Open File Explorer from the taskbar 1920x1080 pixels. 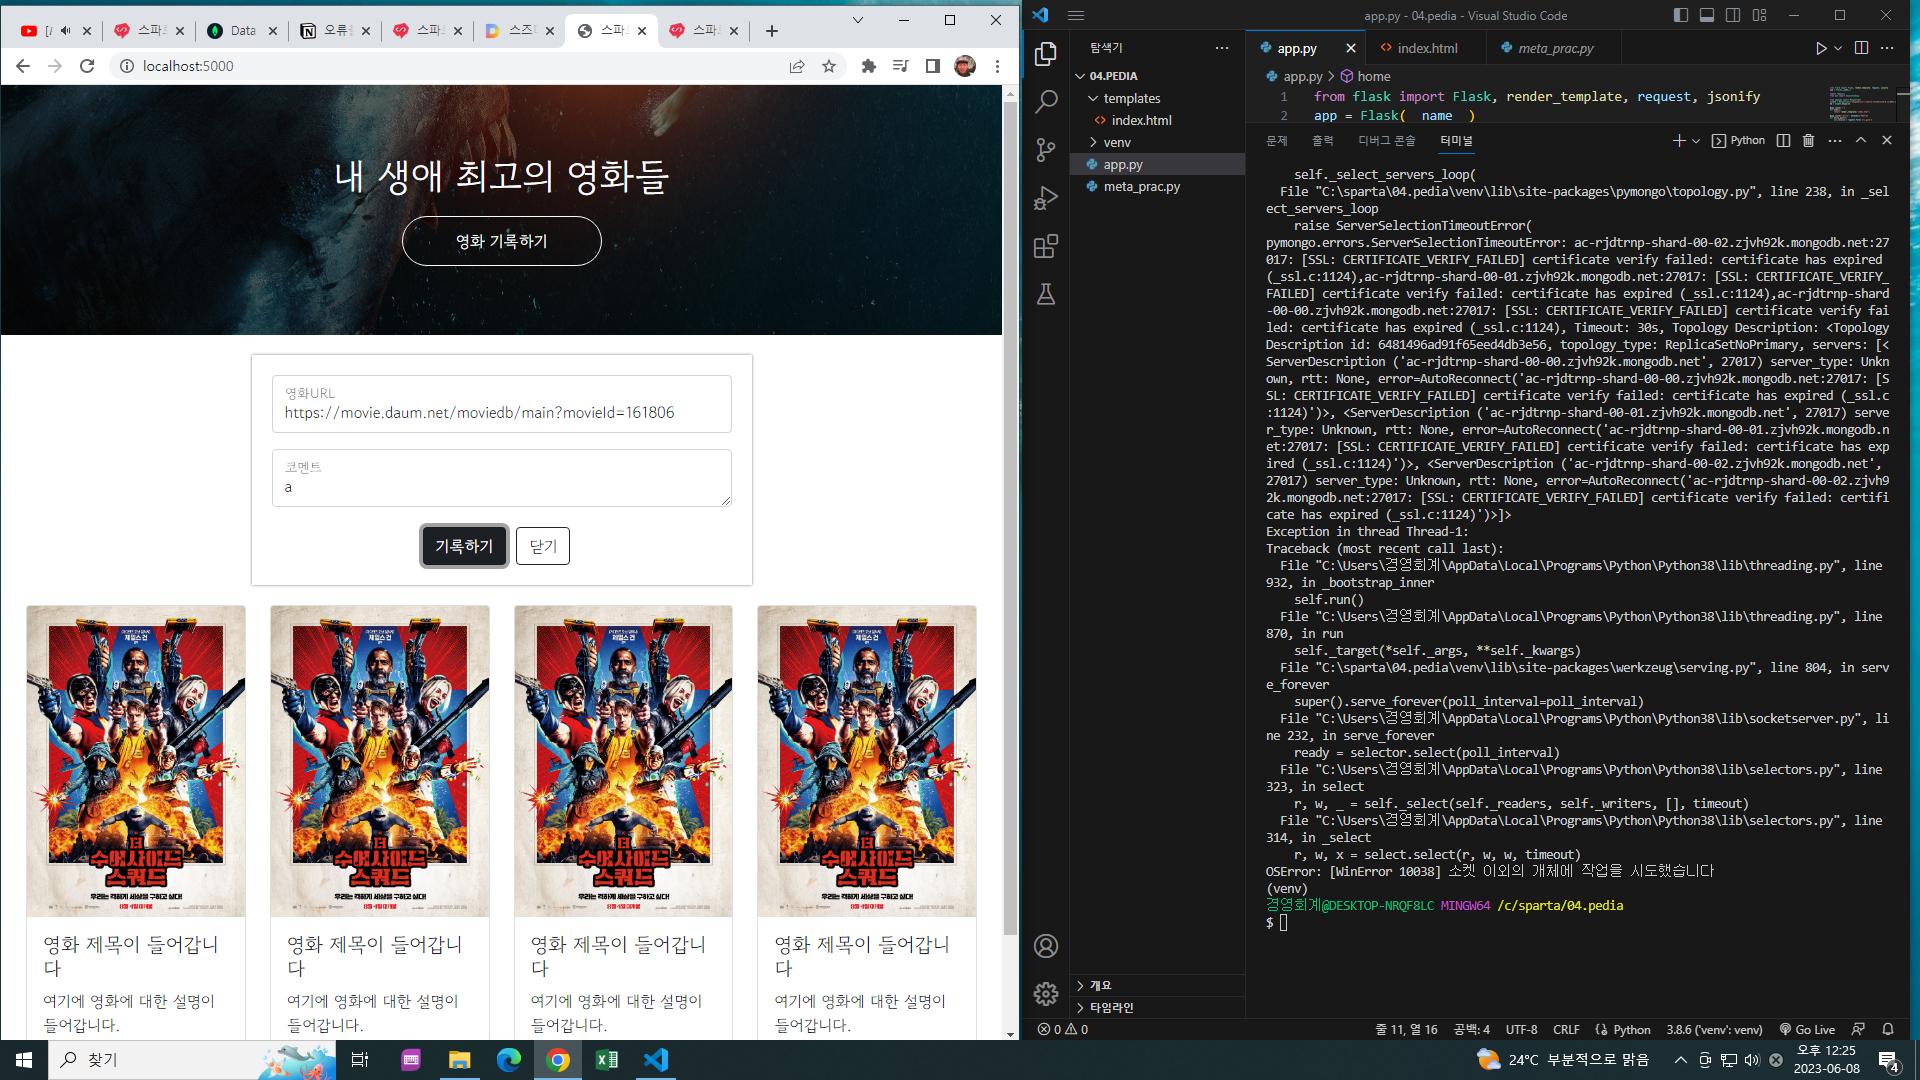[459, 1060]
